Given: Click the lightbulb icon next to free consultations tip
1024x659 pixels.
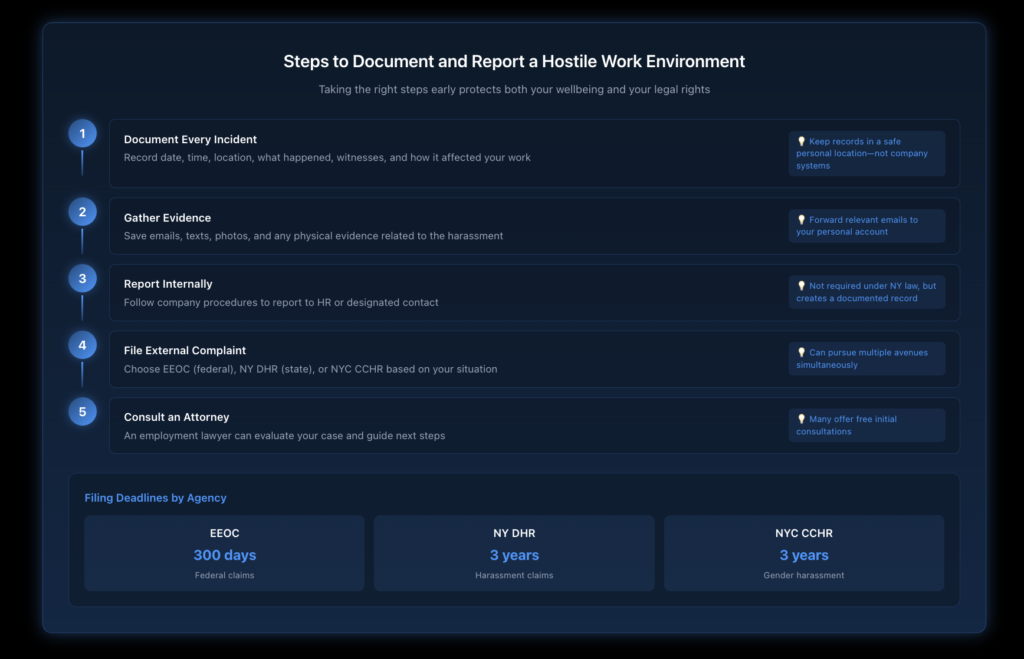Looking at the screenshot, I should (800, 419).
